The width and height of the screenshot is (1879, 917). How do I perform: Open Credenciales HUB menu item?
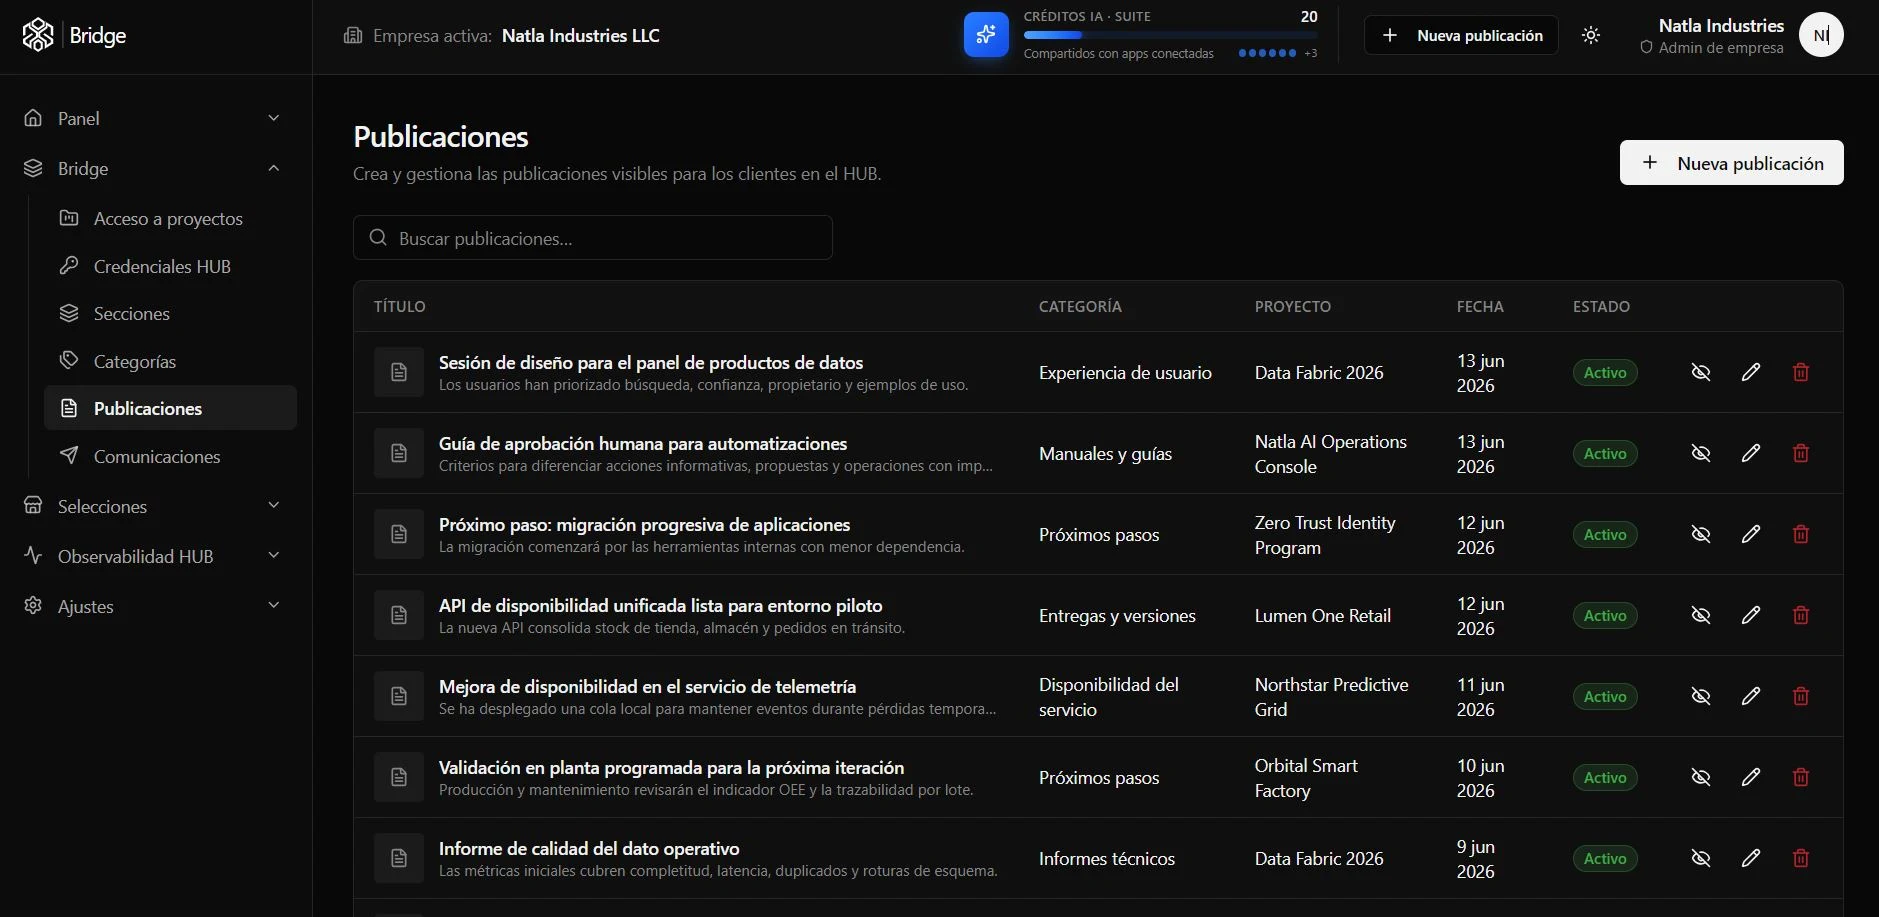point(171,266)
